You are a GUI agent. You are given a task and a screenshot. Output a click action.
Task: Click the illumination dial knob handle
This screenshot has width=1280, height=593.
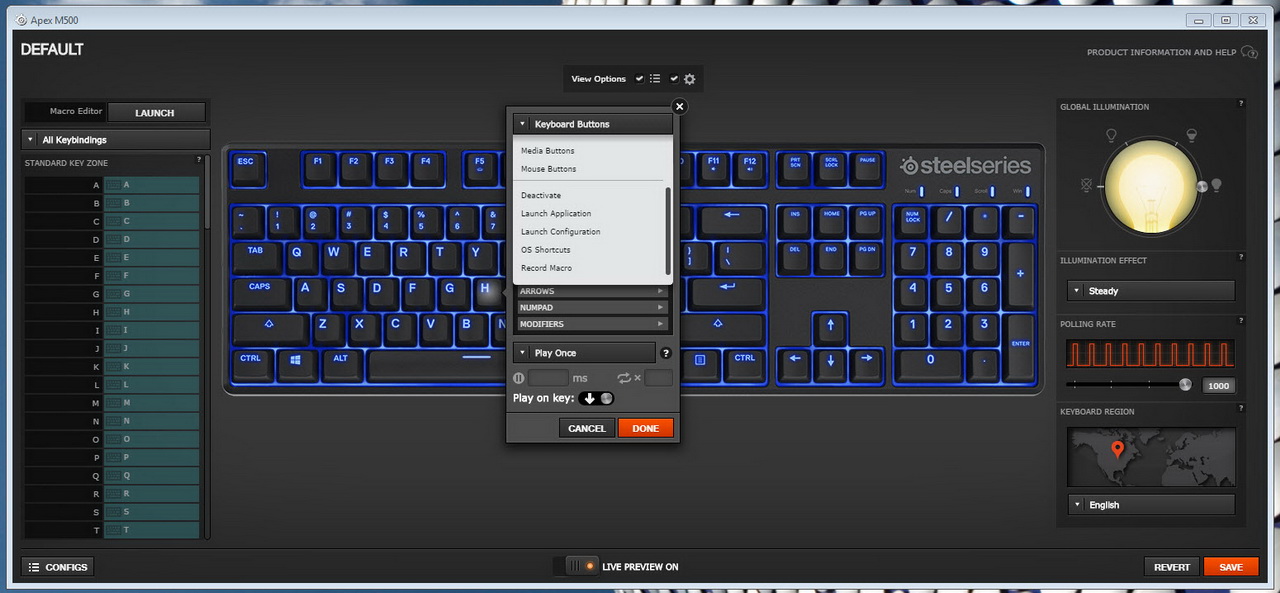(x=1202, y=185)
